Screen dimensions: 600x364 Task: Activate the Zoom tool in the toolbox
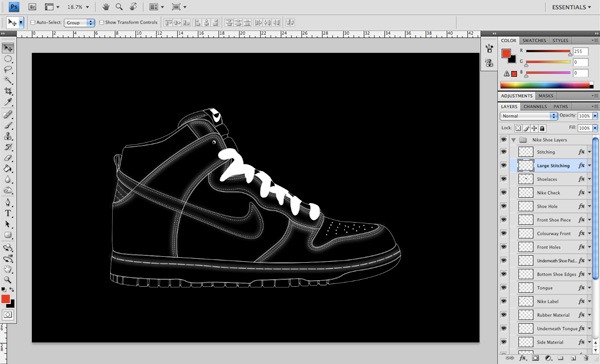8,280
